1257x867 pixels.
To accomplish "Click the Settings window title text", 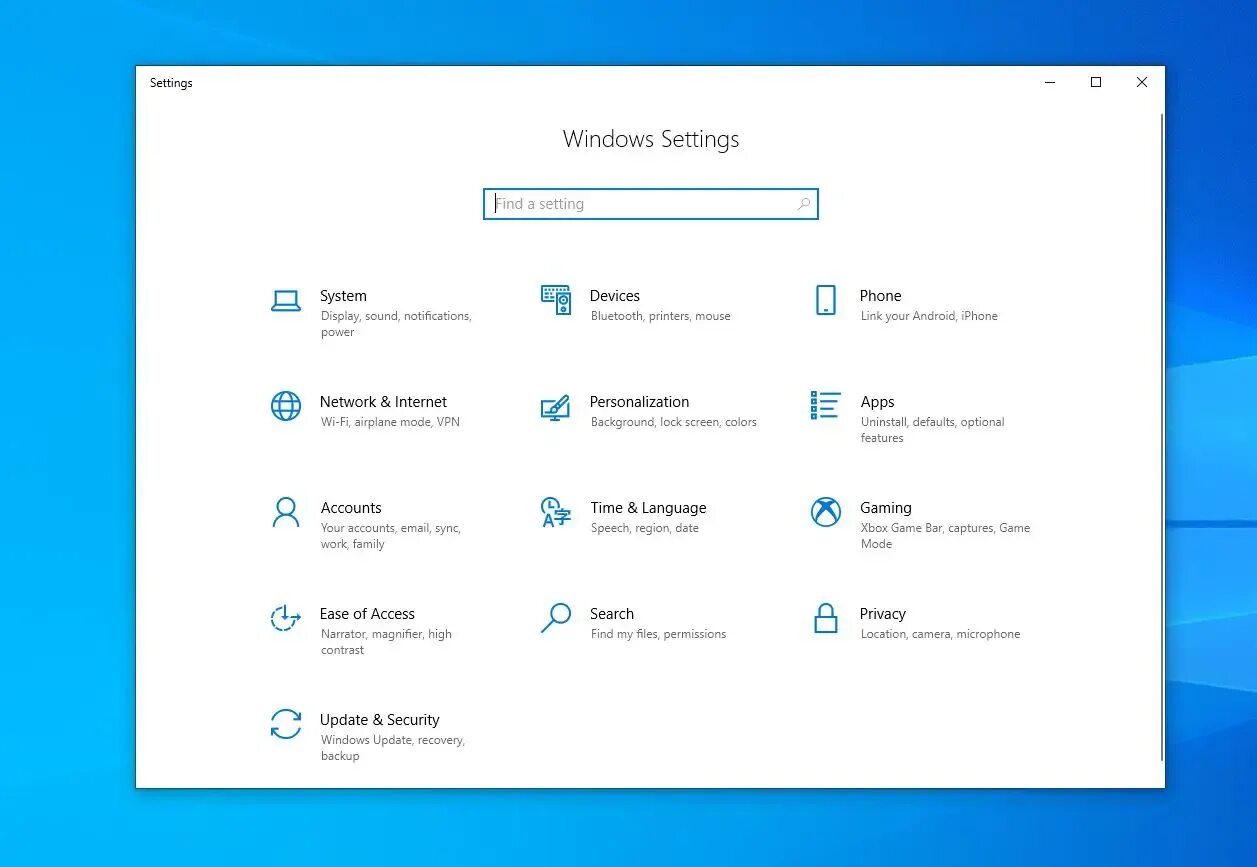I will [x=171, y=83].
